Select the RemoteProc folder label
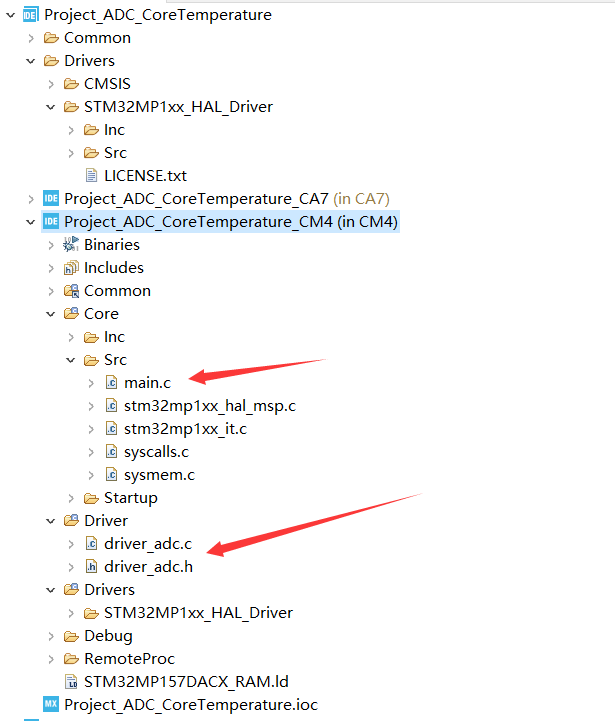The image size is (615, 721). 129,659
